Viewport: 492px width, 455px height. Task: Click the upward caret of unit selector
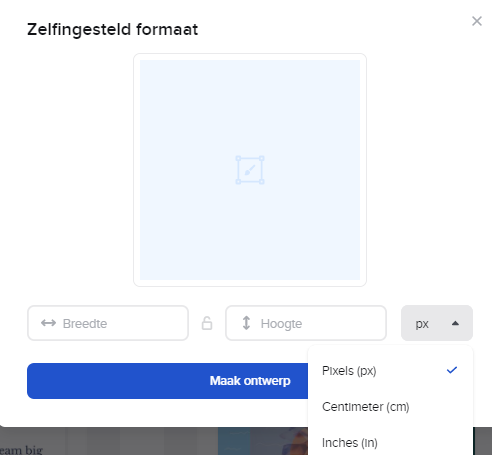(x=455, y=323)
